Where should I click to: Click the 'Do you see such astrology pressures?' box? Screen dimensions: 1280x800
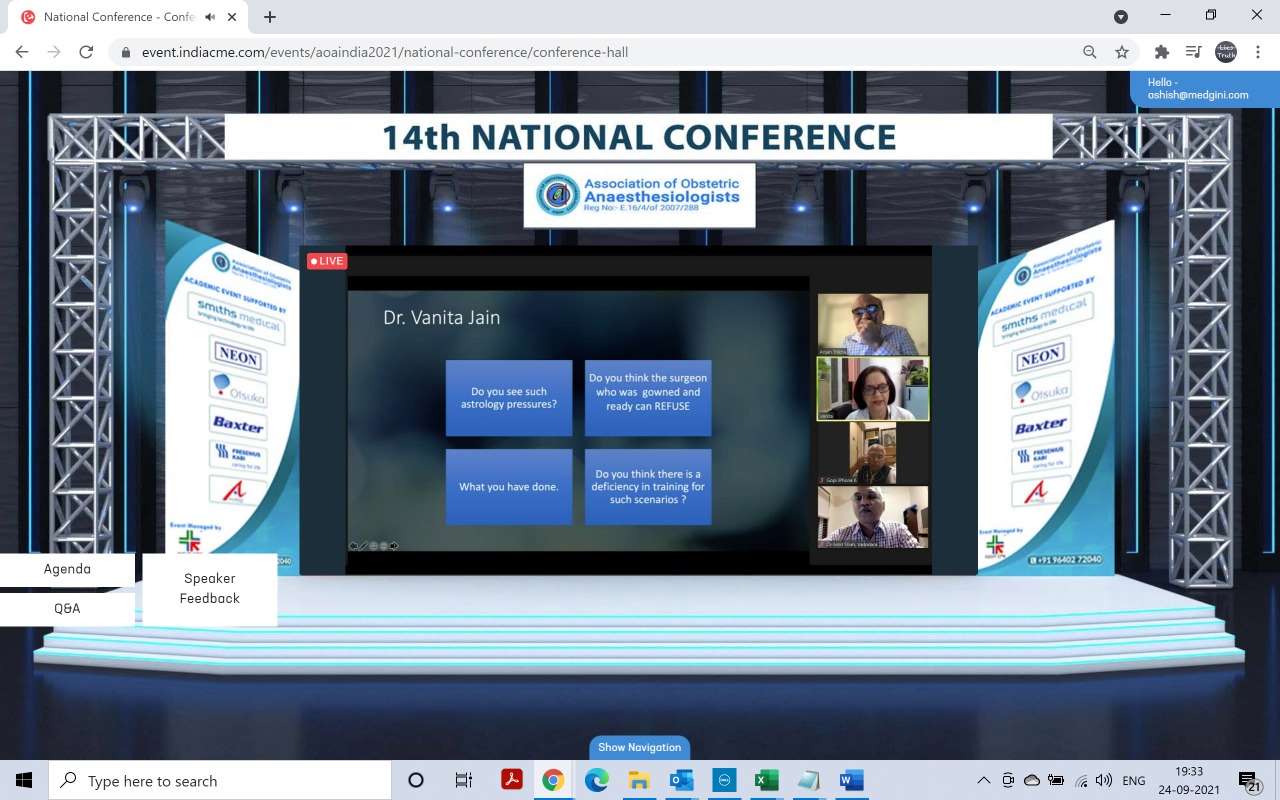pos(509,398)
